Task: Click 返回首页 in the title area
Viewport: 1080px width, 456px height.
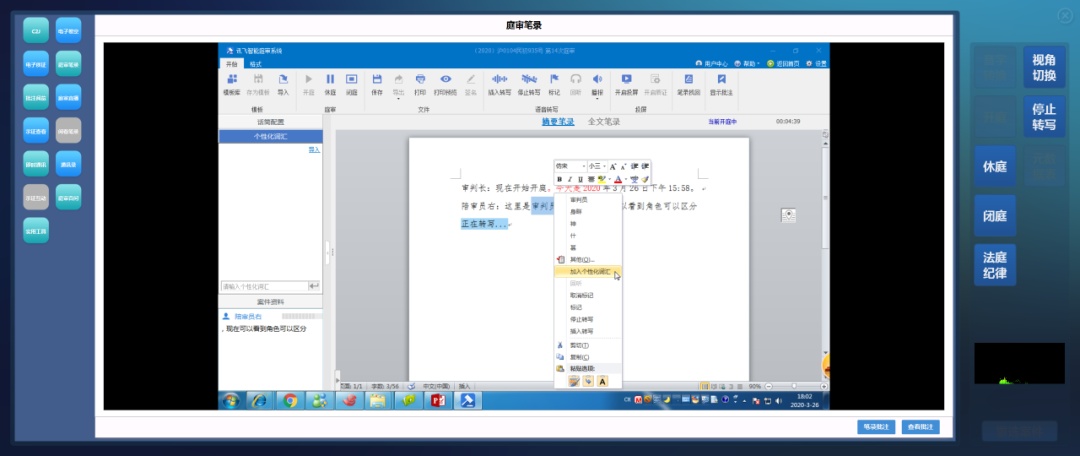Action: click(783, 63)
